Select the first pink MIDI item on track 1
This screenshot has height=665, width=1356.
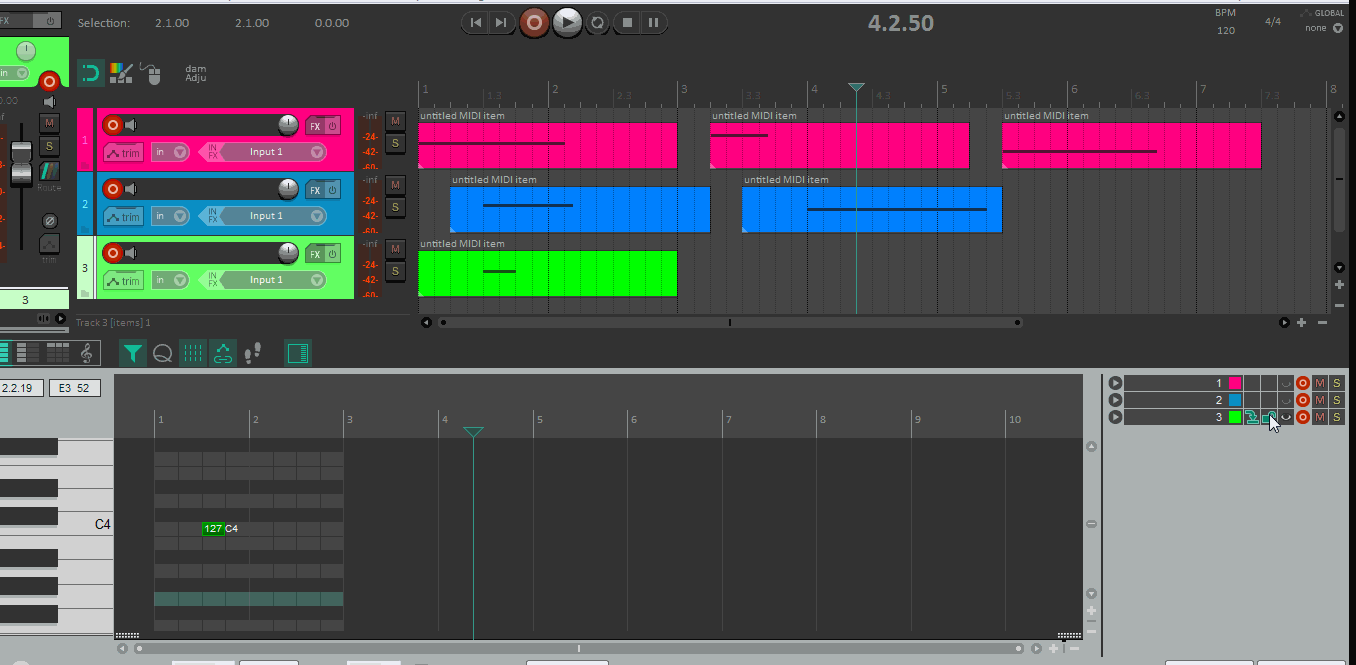pyautogui.click(x=548, y=145)
